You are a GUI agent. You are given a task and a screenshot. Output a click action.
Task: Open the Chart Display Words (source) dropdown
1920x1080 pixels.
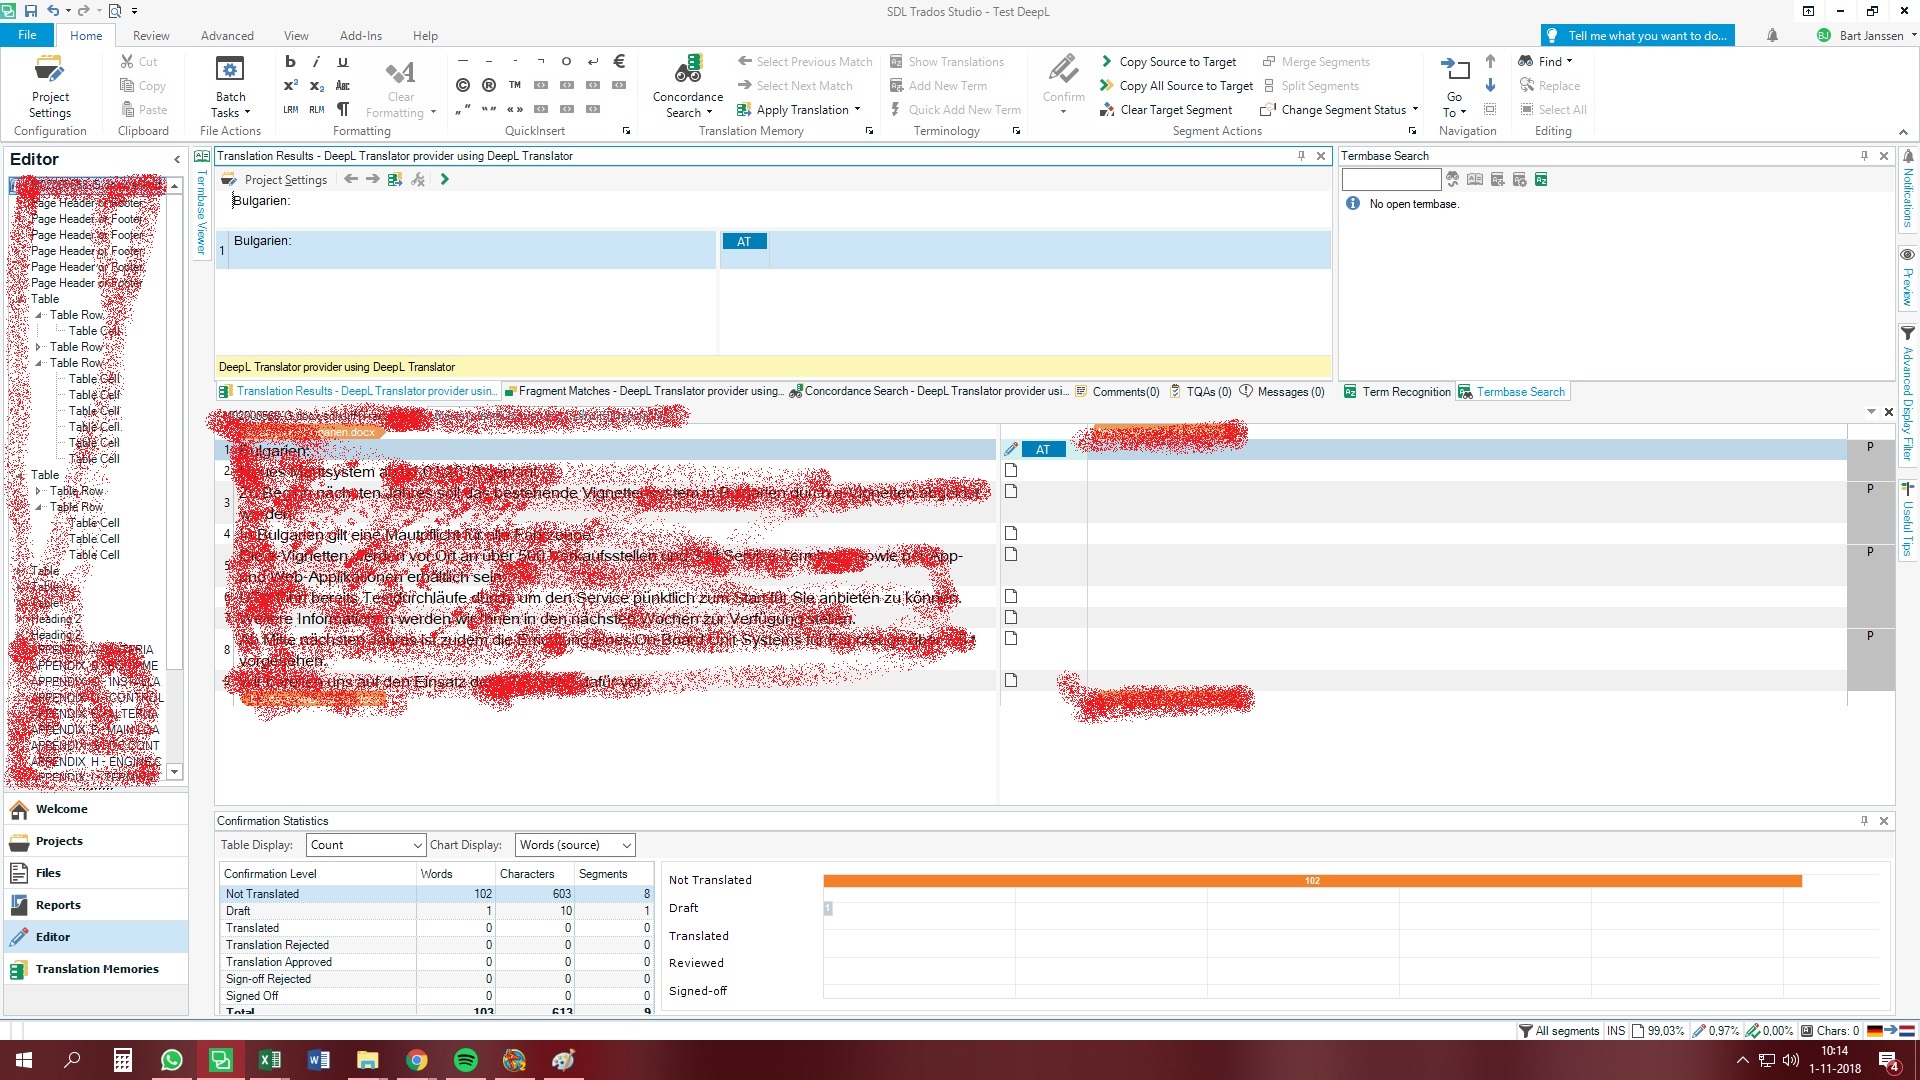coord(575,845)
